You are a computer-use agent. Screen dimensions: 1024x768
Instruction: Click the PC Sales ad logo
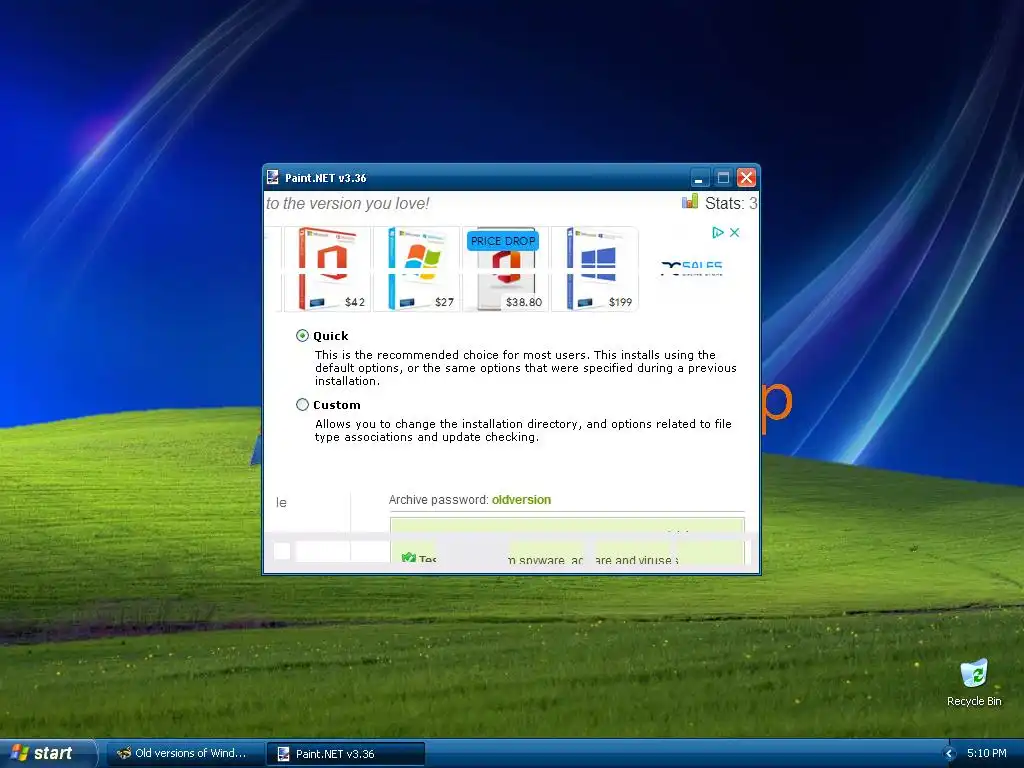click(x=692, y=268)
